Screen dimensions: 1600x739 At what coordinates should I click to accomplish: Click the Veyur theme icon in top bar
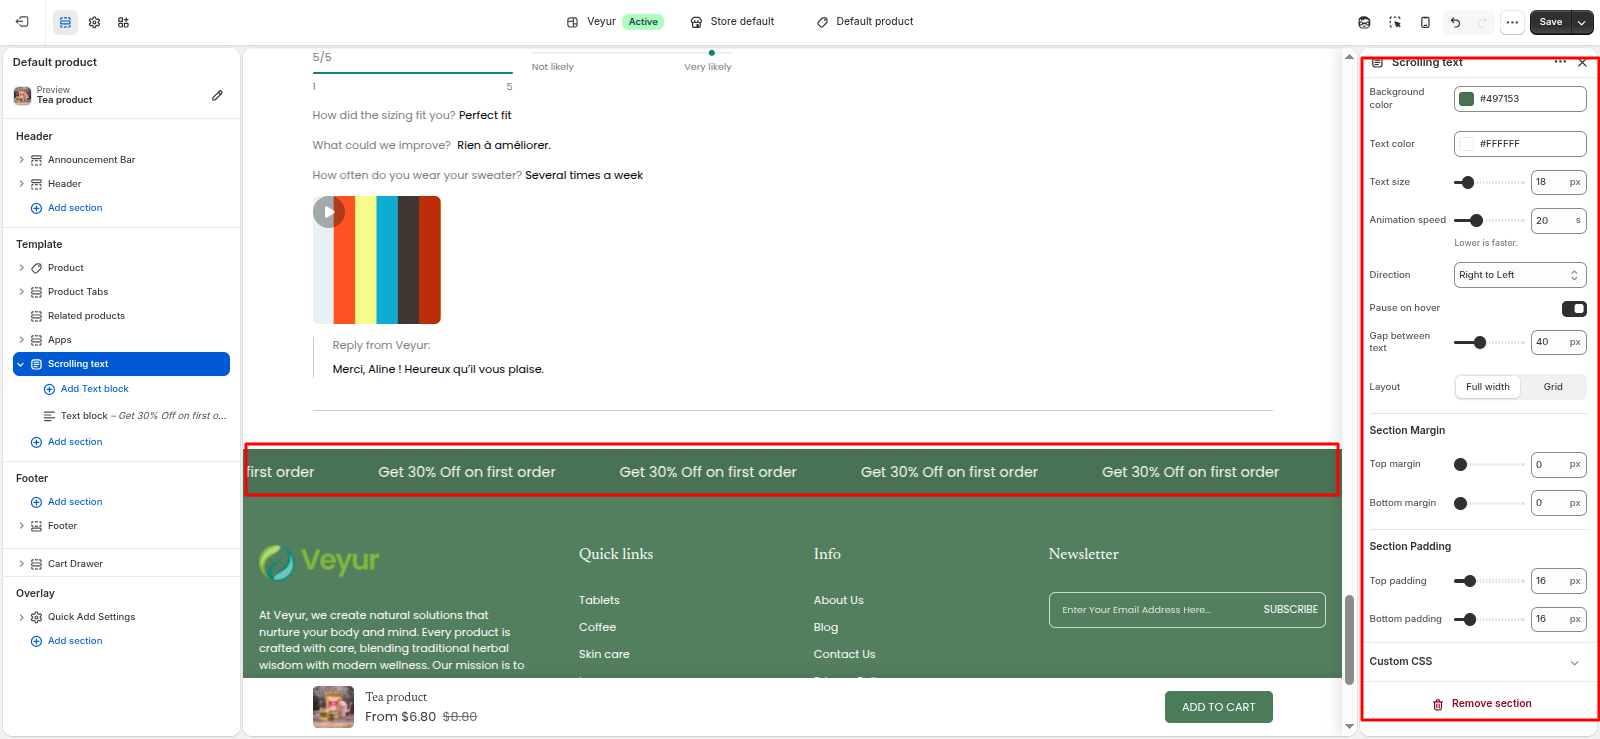572,22
